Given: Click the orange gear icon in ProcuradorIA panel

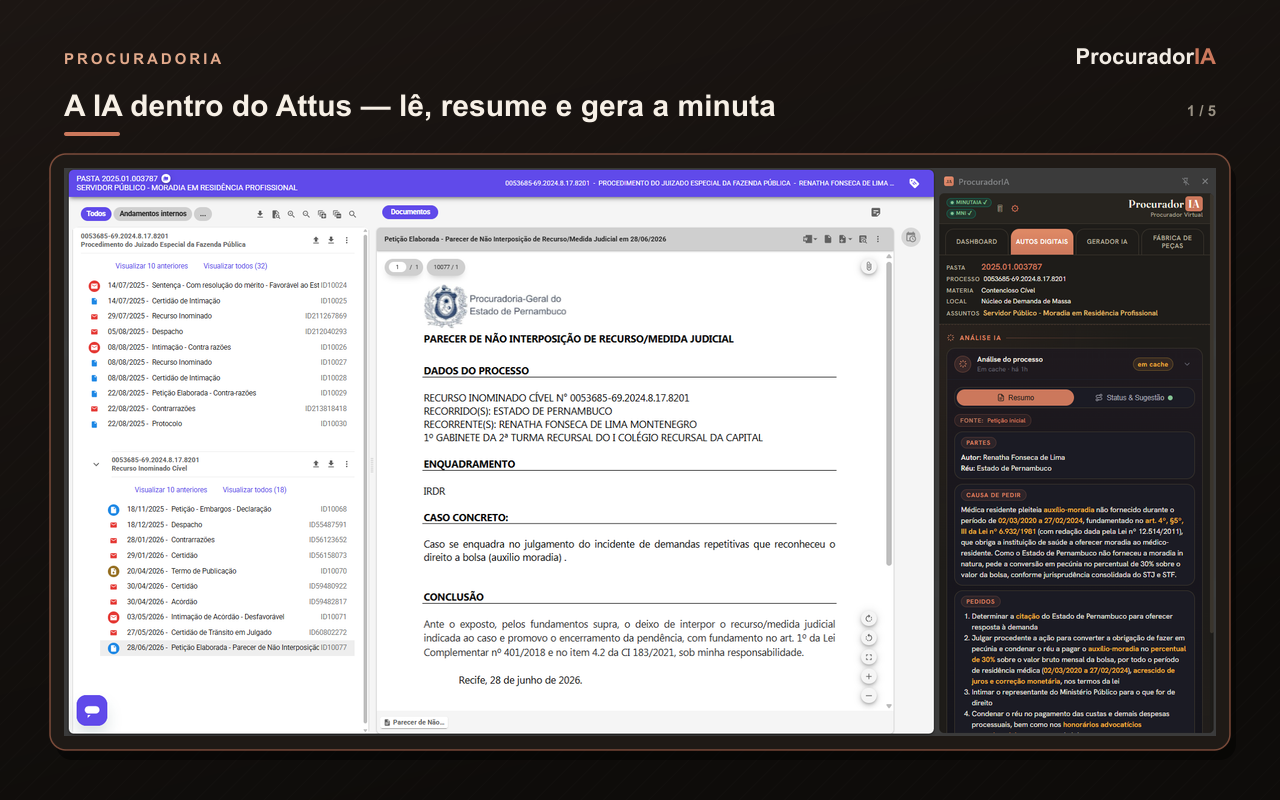Looking at the screenshot, I should point(1015,208).
